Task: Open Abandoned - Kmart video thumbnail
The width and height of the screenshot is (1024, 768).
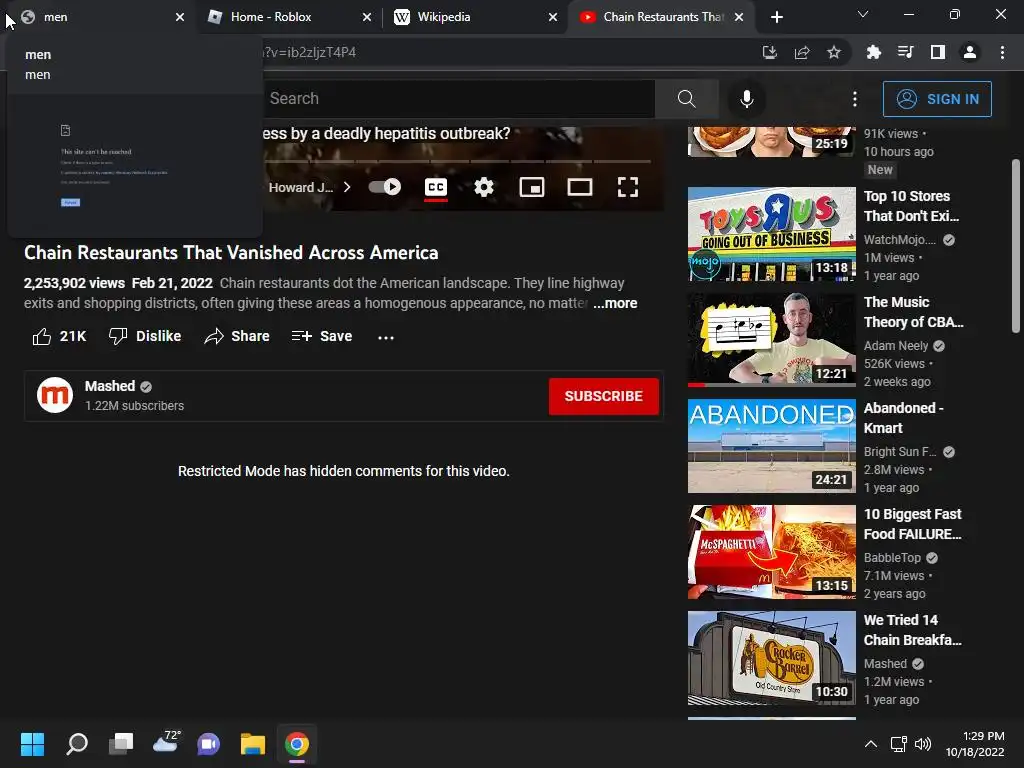Action: pyautogui.click(x=771, y=446)
